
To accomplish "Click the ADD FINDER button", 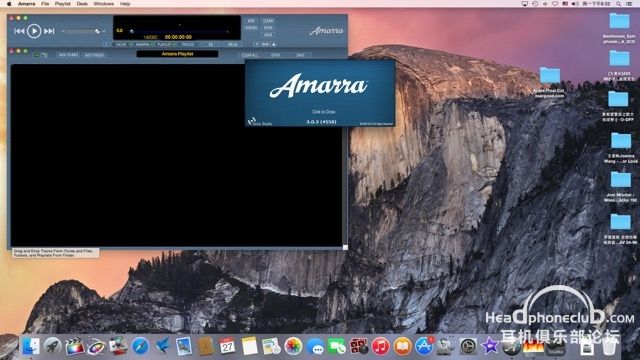I will click(94, 55).
